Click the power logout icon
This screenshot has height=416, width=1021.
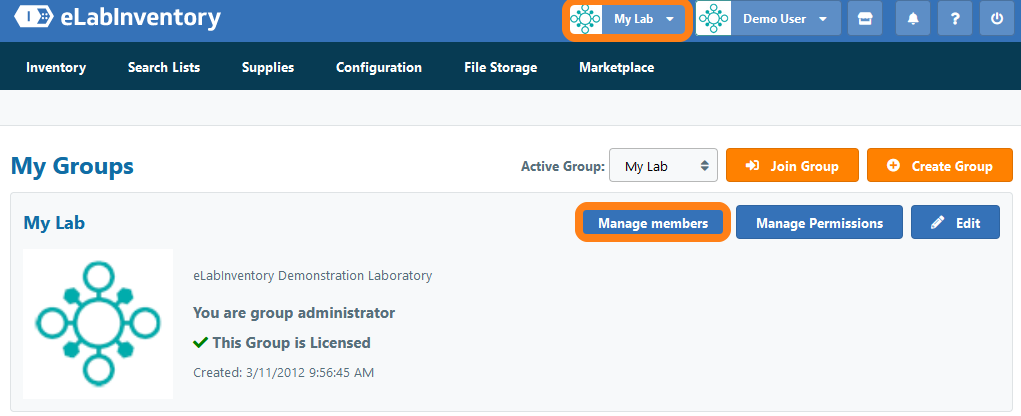(x=997, y=19)
